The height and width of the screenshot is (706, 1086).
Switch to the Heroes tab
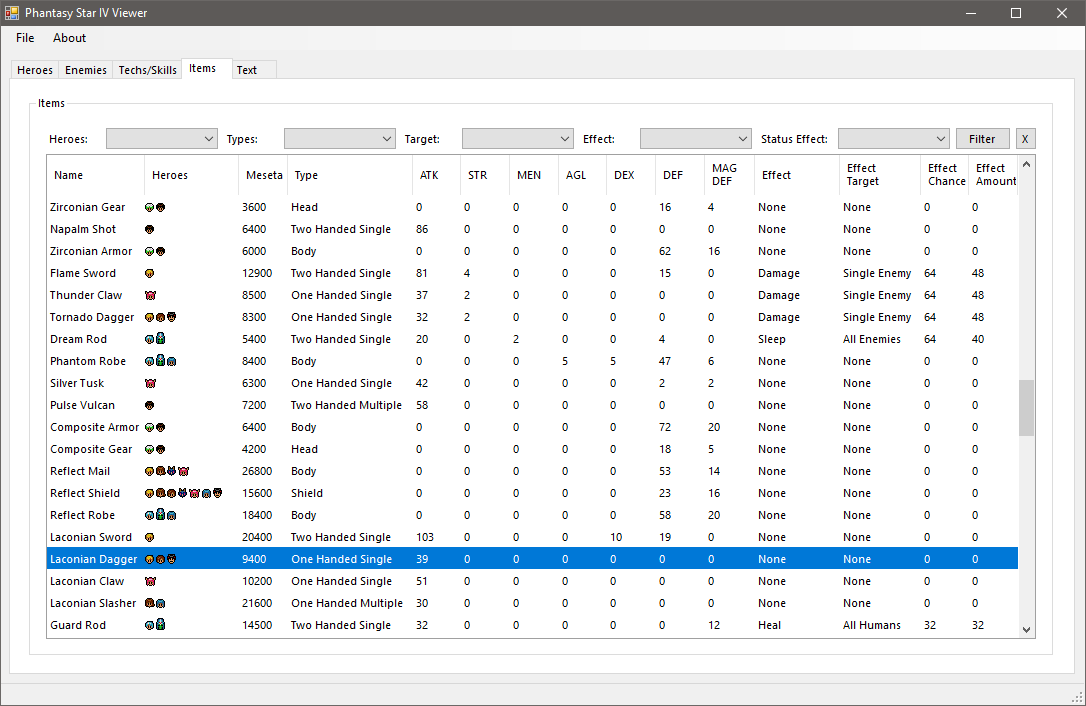[35, 70]
